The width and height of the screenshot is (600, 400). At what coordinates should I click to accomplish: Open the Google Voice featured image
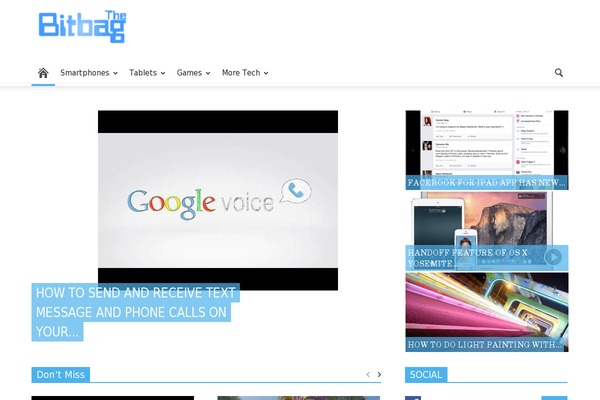(x=218, y=200)
